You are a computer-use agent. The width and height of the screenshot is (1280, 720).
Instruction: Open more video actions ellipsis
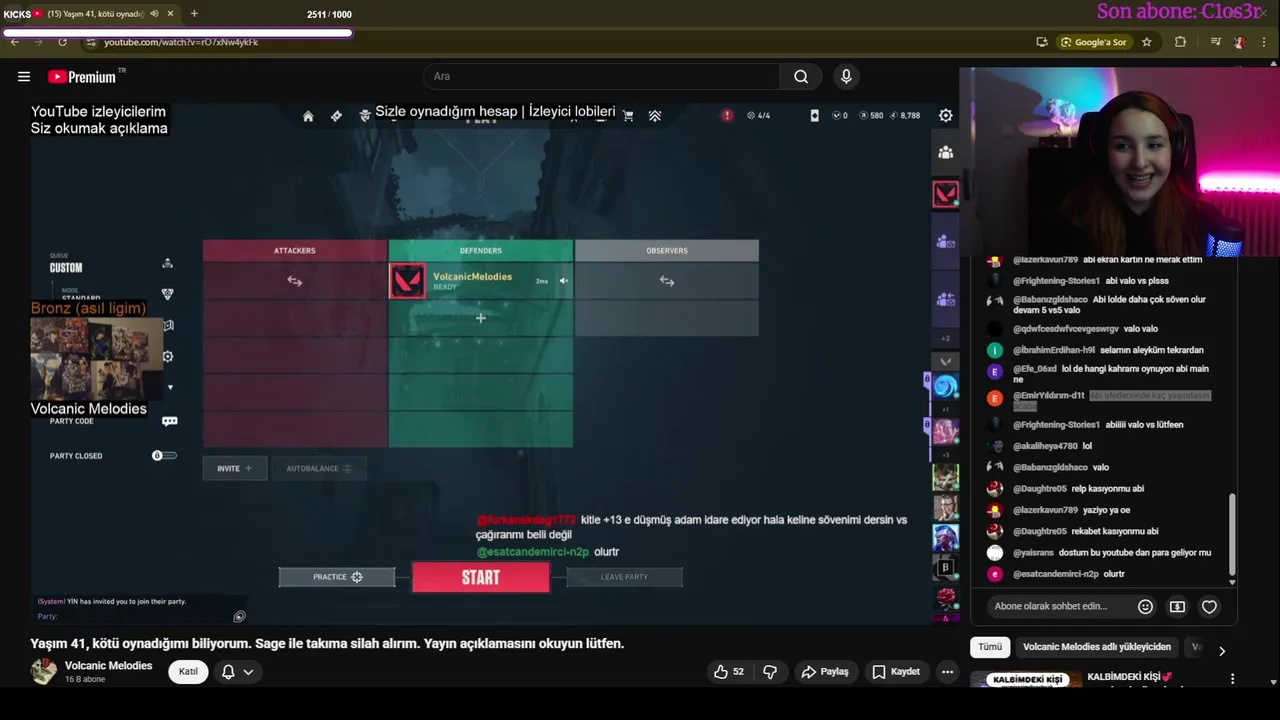point(947,672)
